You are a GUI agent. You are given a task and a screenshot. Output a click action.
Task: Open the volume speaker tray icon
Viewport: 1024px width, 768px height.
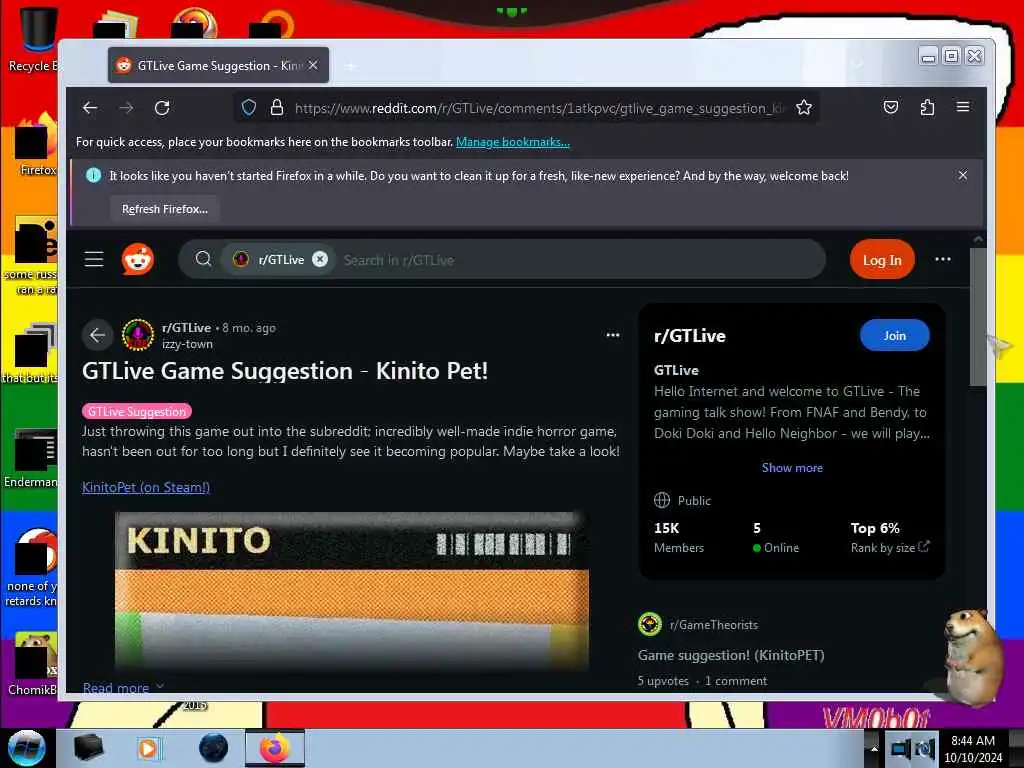(x=925, y=749)
